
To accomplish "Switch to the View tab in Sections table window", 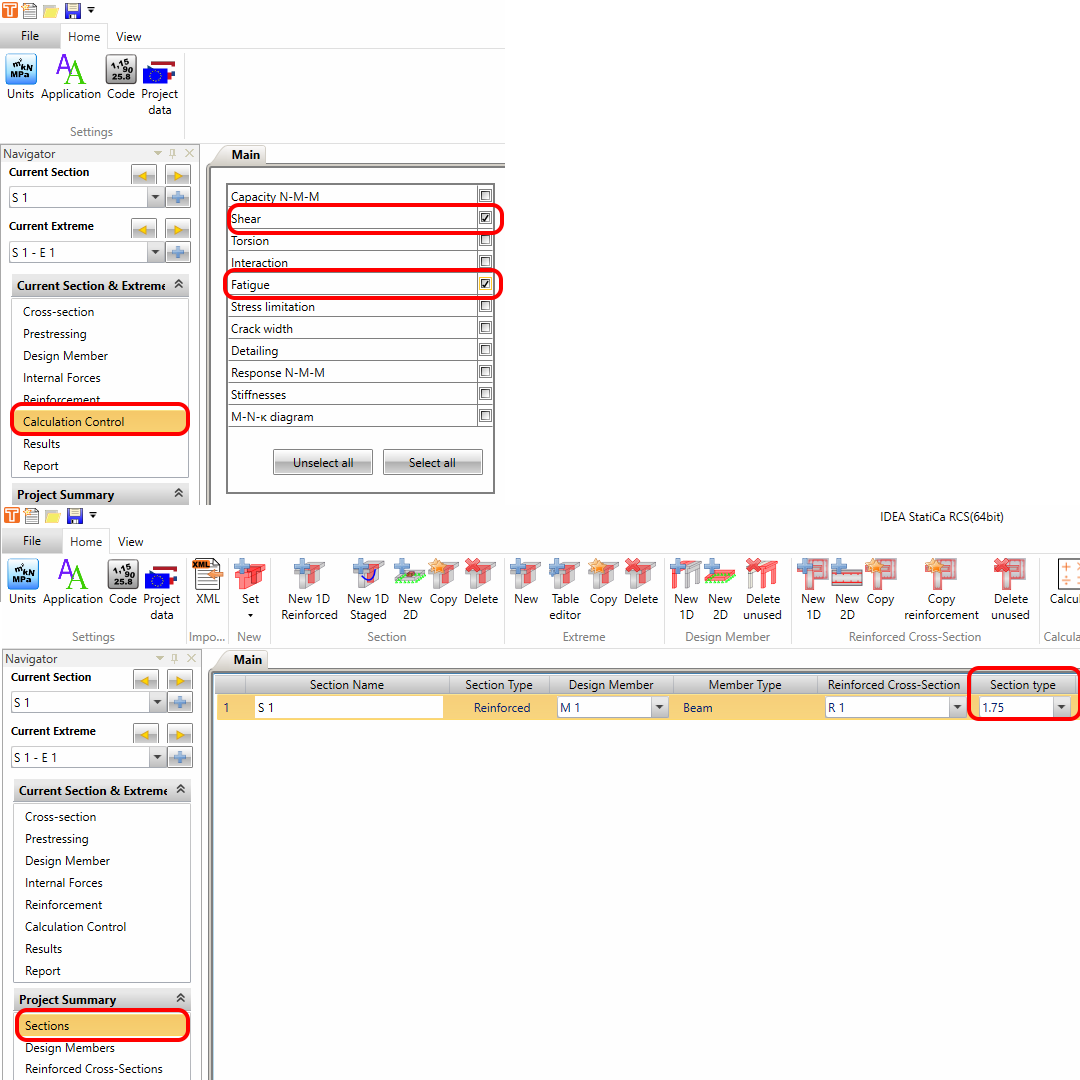I will tap(130, 541).
